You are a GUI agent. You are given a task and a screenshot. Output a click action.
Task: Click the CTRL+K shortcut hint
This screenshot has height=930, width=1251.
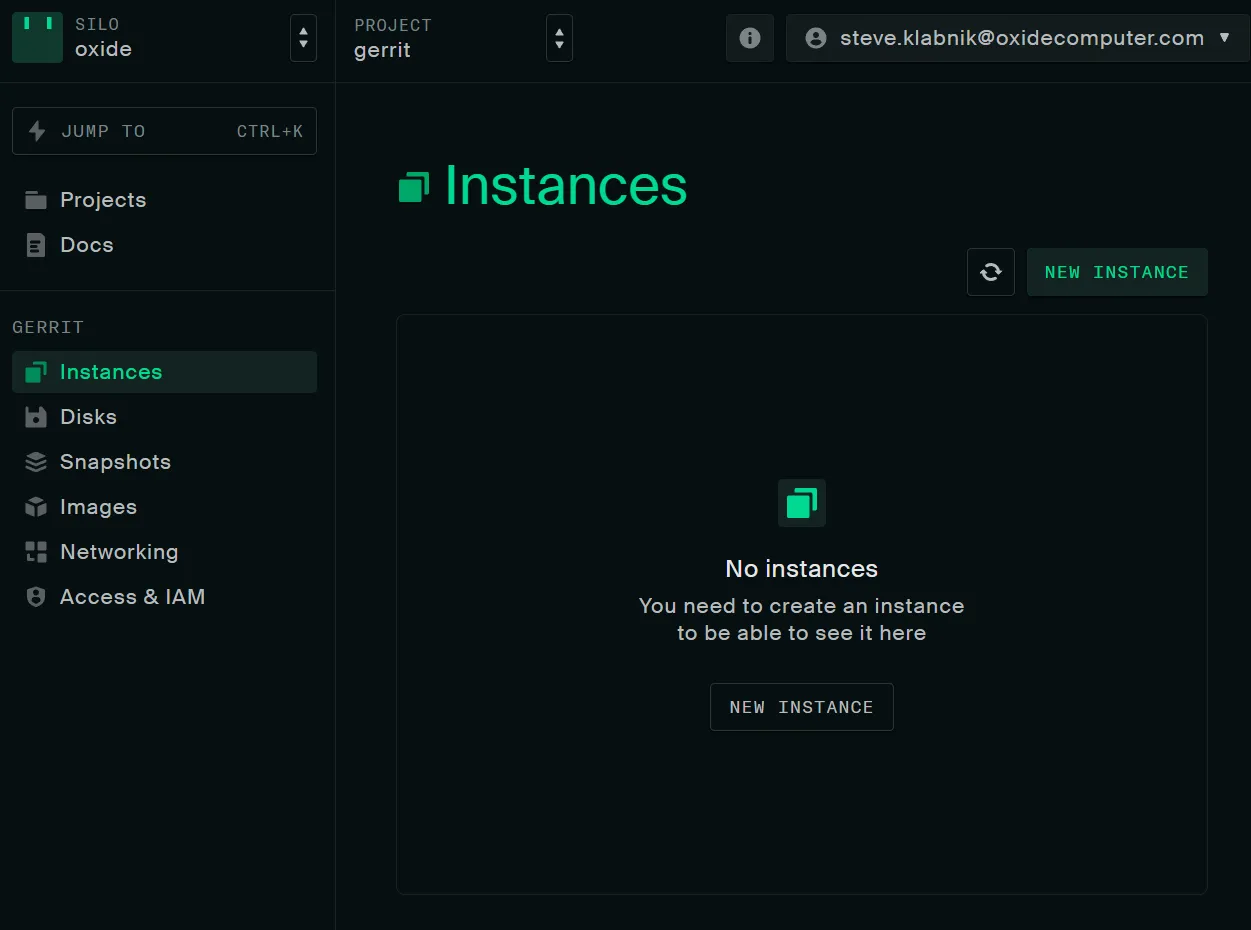[x=270, y=131]
